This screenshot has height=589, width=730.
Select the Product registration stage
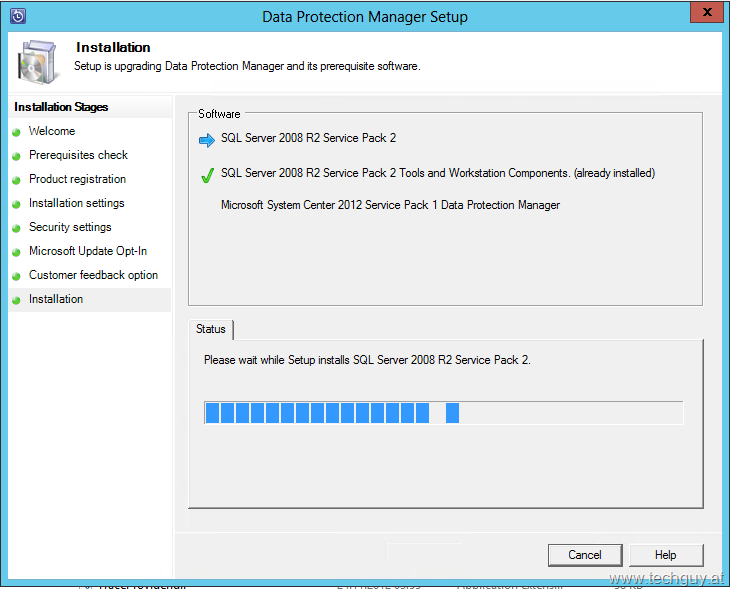(77, 179)
